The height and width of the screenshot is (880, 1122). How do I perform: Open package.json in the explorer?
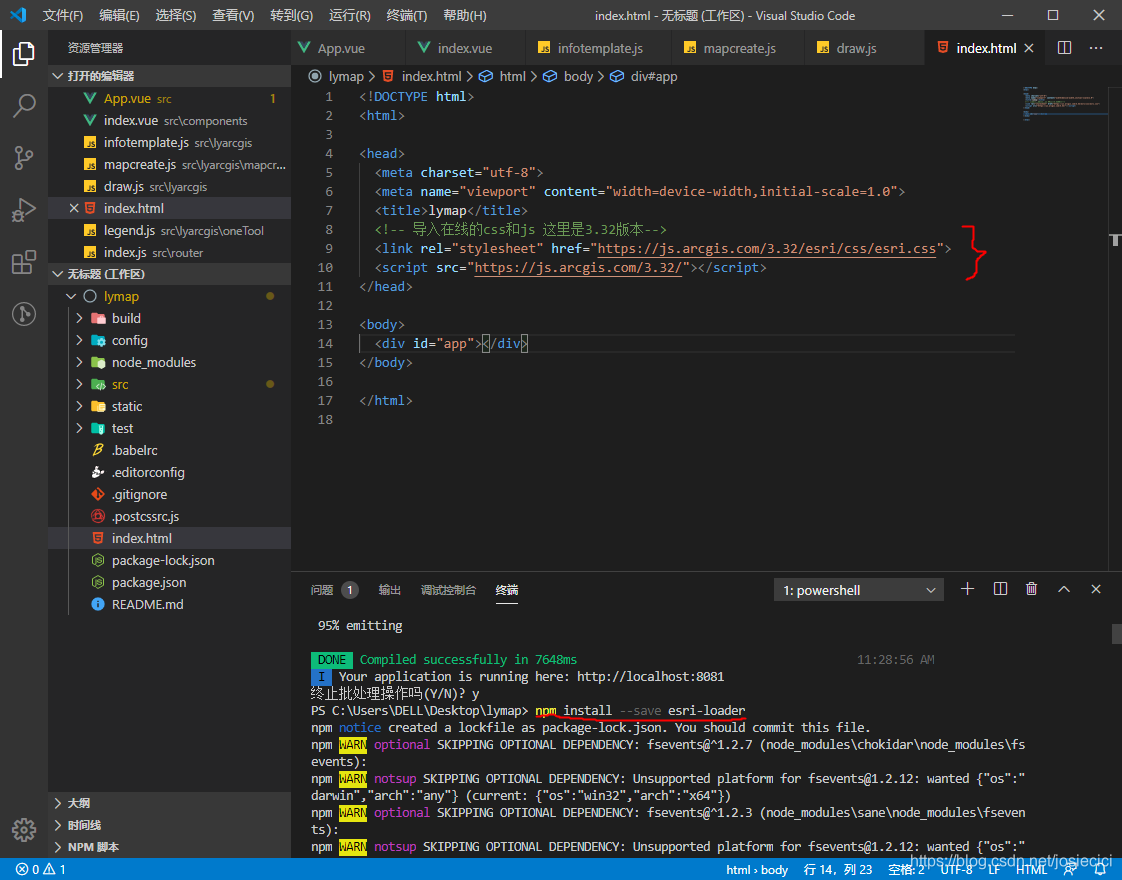149,582
